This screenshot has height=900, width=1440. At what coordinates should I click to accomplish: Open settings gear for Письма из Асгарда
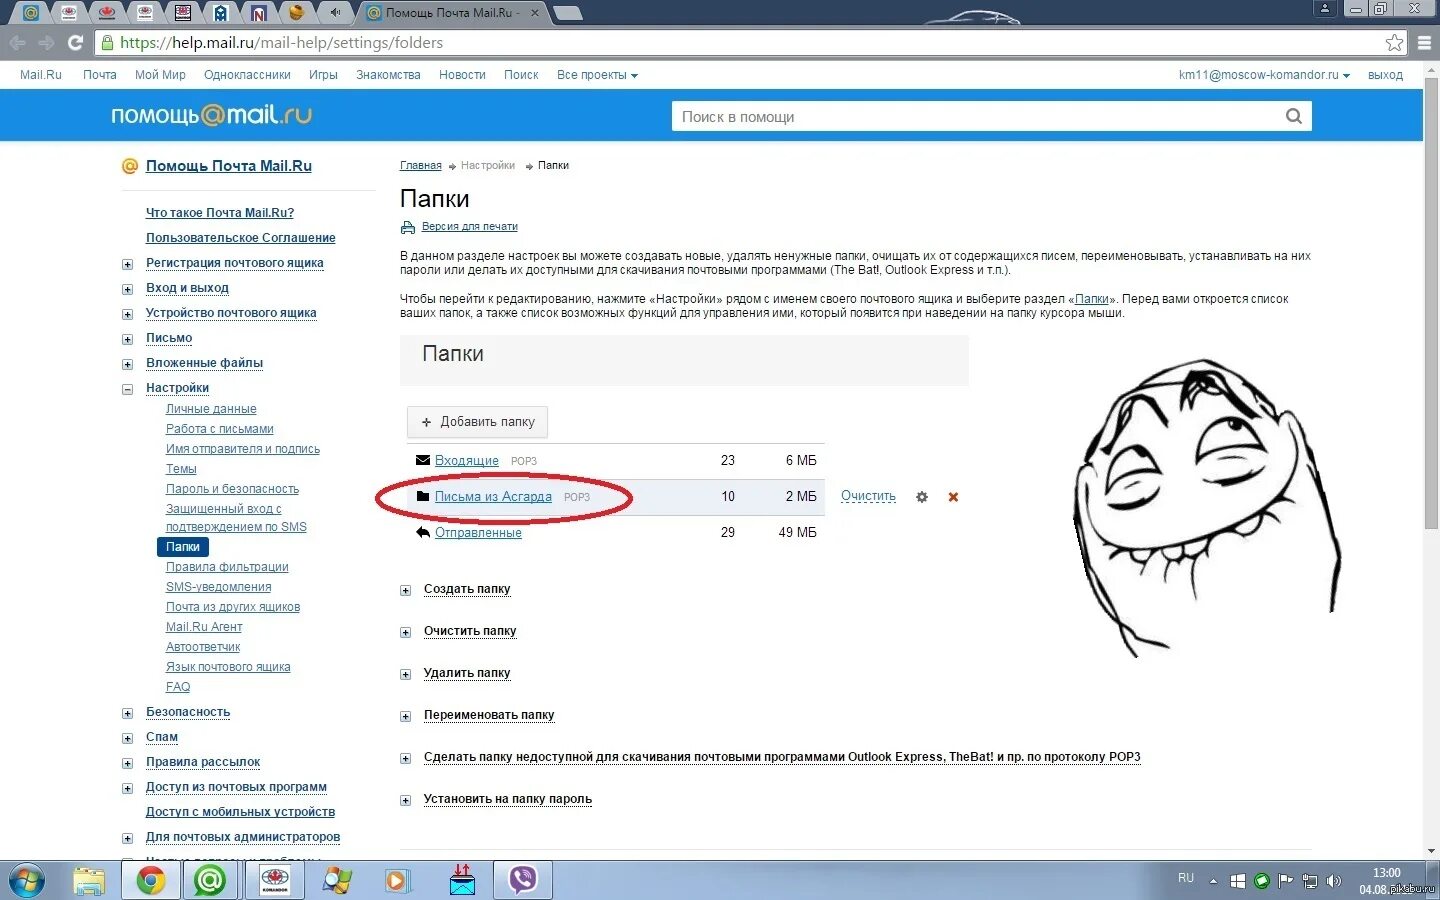click(x=922, y=497)
